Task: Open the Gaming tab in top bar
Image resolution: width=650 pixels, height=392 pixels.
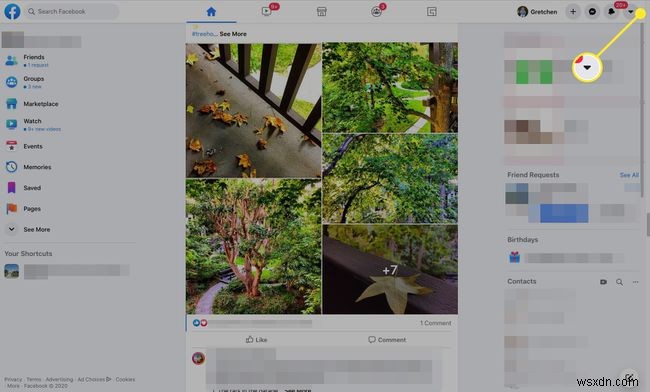Action: [x=432, y=12]
